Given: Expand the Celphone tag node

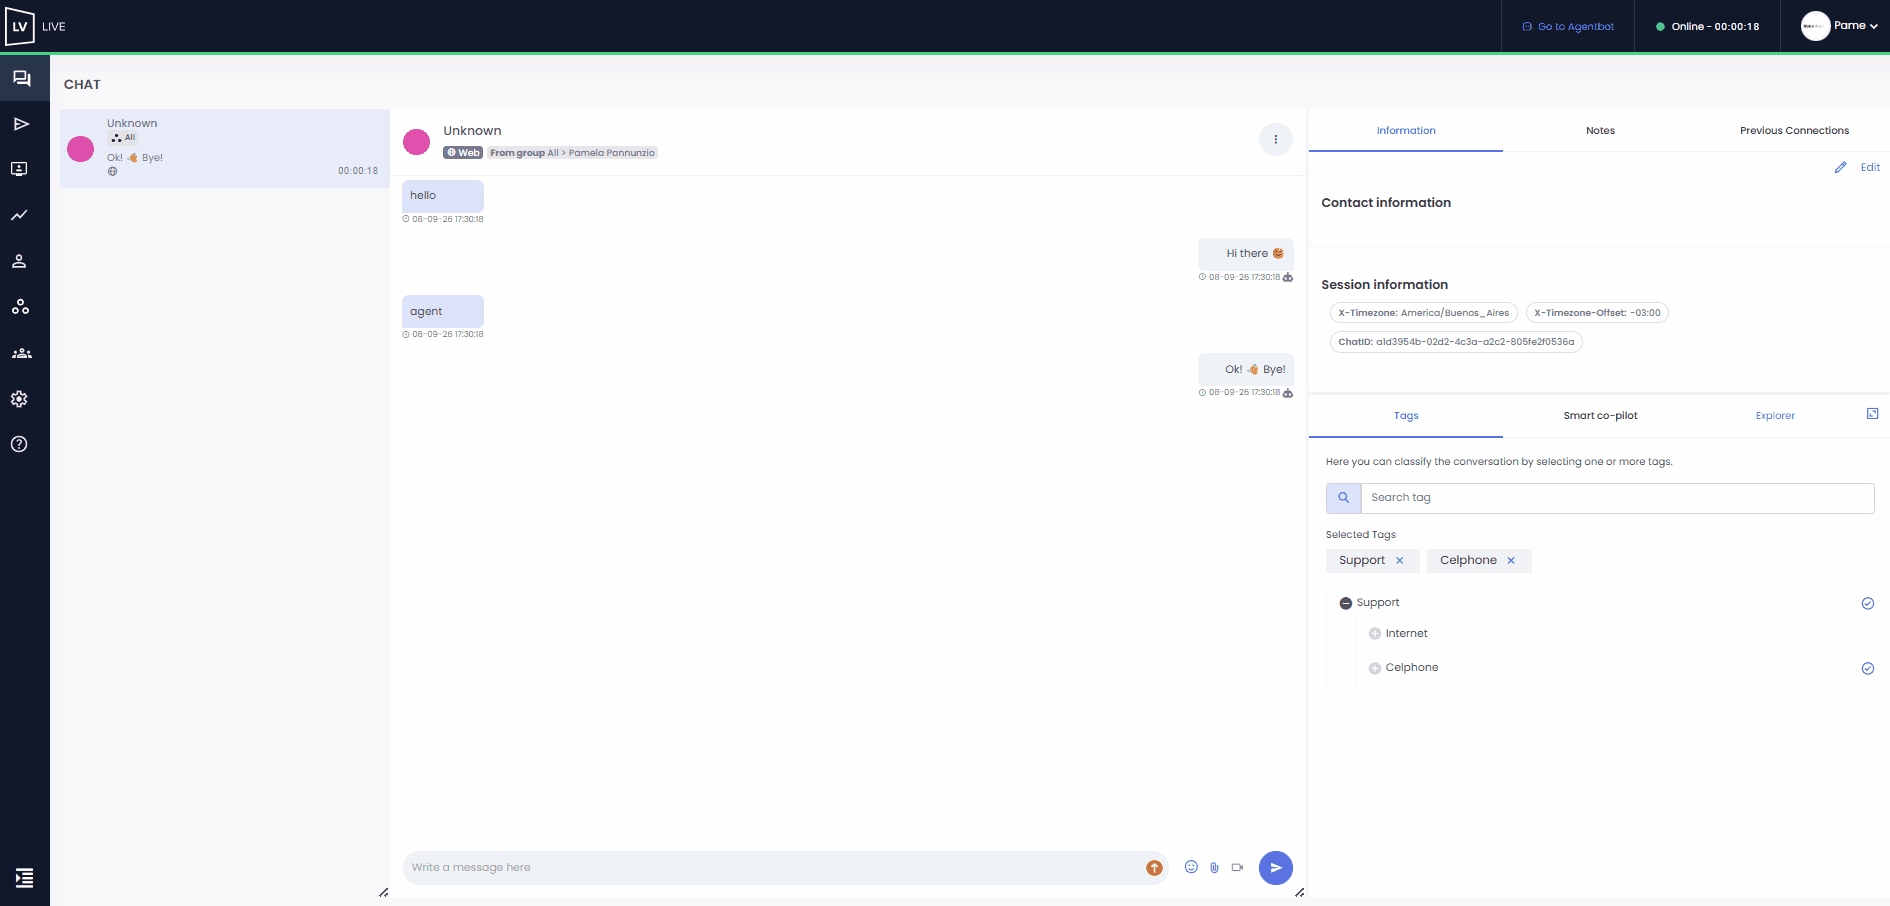Looking at the screenshot, I should (1375, 668).
